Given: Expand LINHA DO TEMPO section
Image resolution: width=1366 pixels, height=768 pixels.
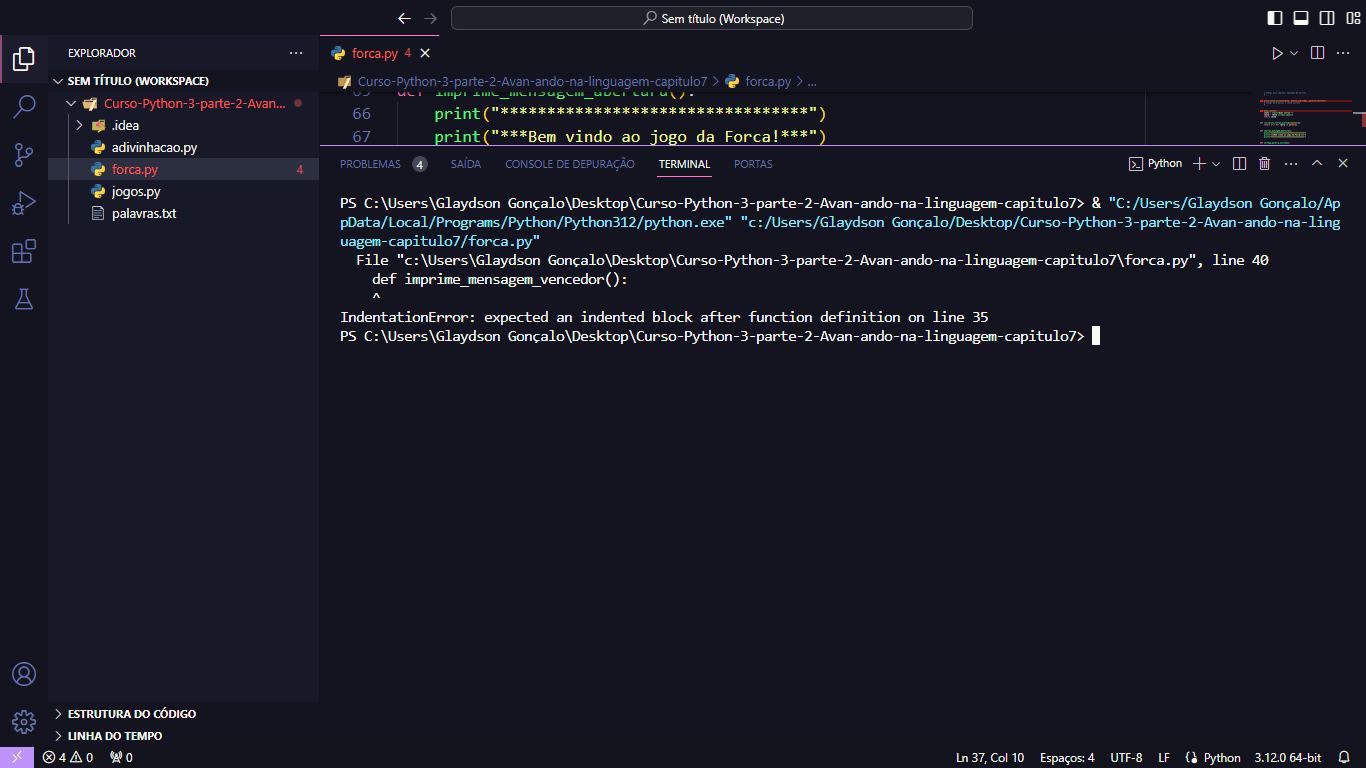Looking at the screenshot, I should (x=183, y=736).
